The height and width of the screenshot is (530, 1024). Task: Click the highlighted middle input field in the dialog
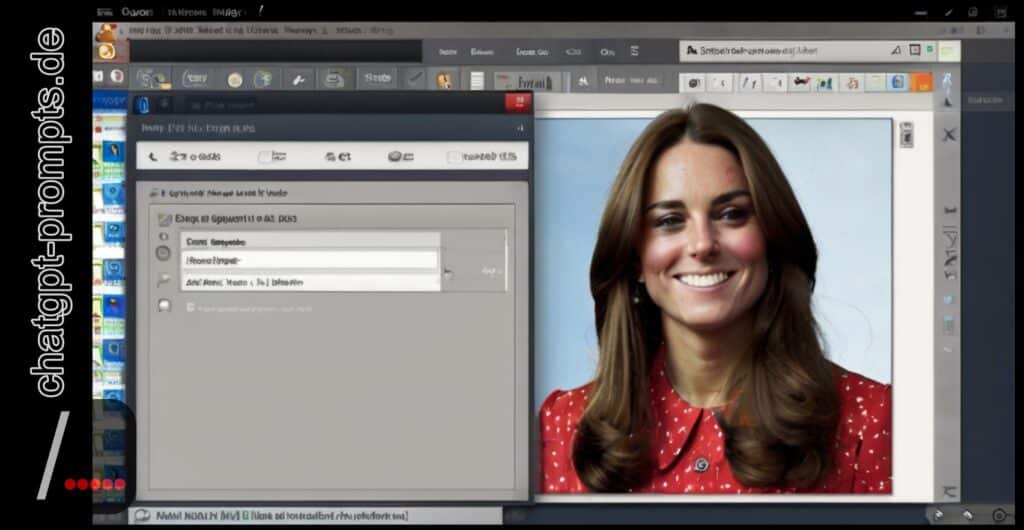tap(310, 260)
